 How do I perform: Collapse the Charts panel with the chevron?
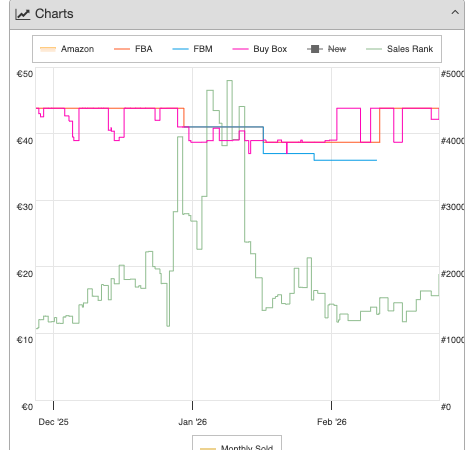pos(455,13)
